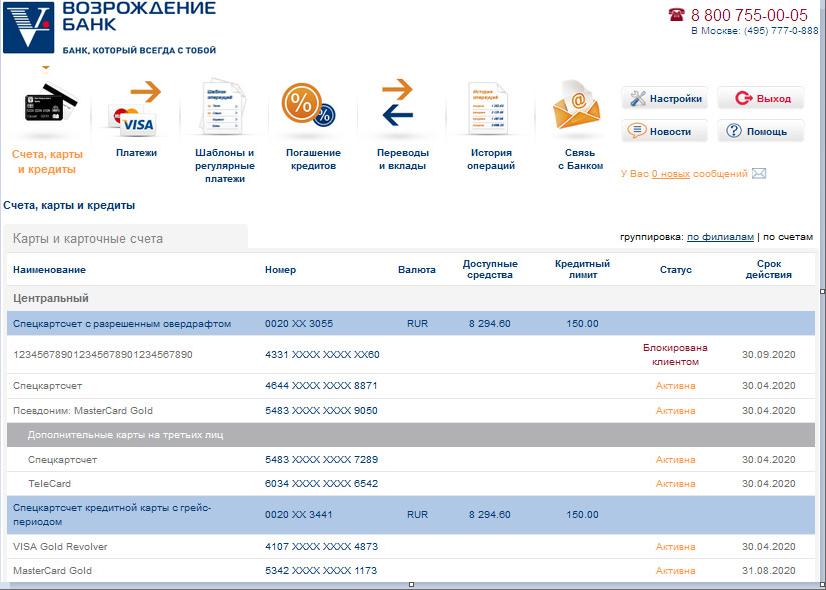Click 'Блокирована клиентом' status
Image resolution: width=826 pixels, height=590 pixels.
[x=675, y=355]
